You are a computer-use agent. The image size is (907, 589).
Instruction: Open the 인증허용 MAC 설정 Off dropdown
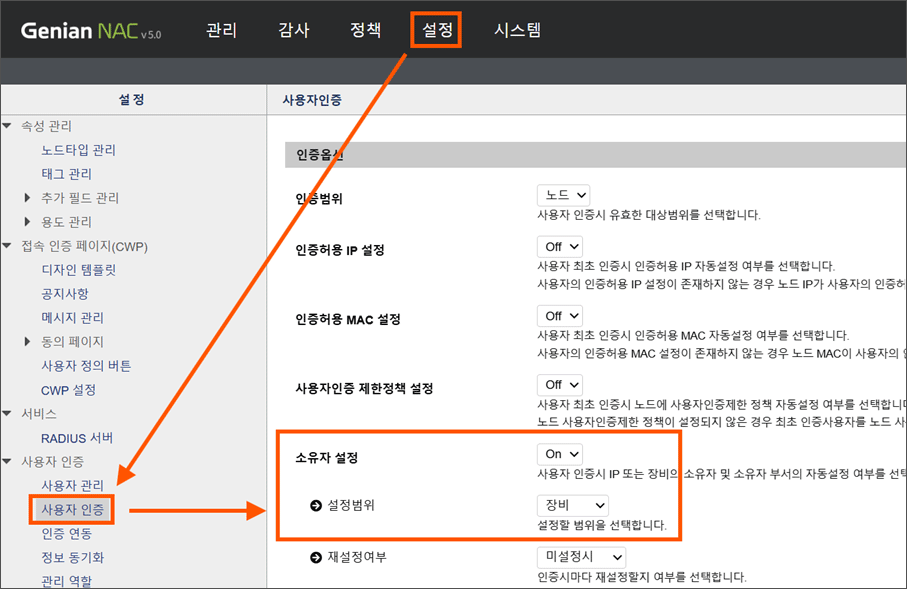(559, 316)
